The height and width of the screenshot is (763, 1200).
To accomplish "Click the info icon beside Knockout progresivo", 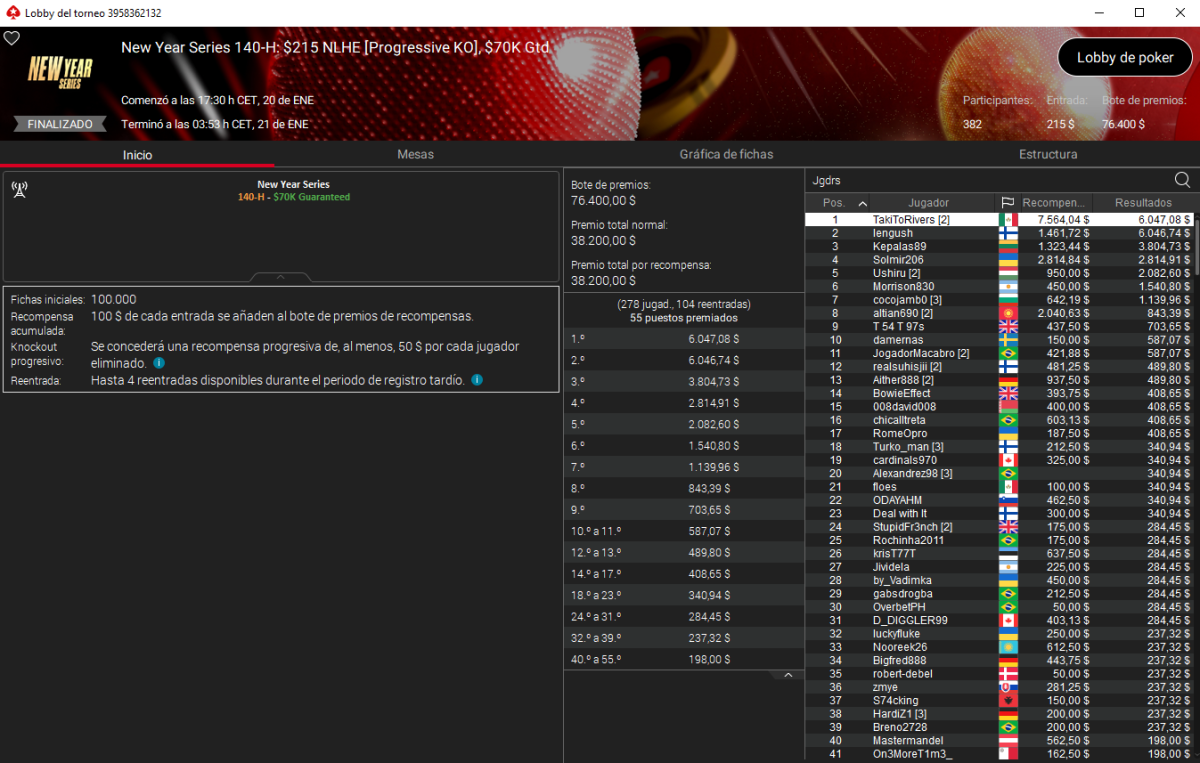I will 159,364.
